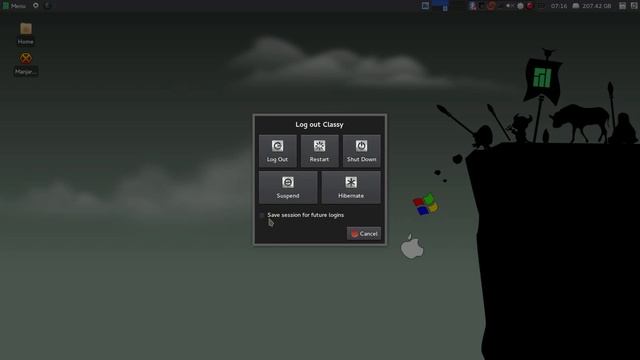Click the blue workspace switcher in panel

point(440,5)
